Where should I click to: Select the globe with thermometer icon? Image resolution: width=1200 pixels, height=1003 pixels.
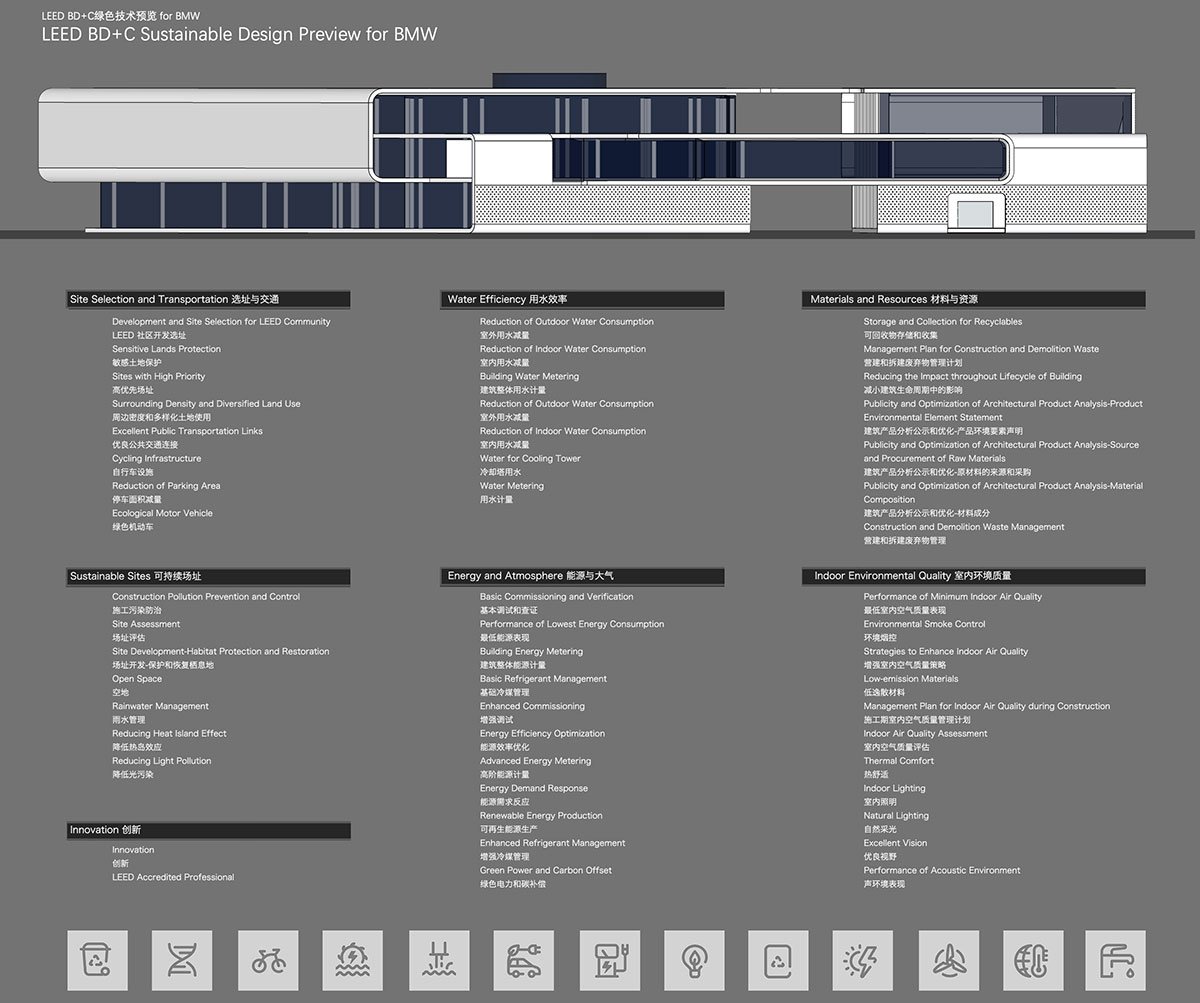pos(1032,960)
